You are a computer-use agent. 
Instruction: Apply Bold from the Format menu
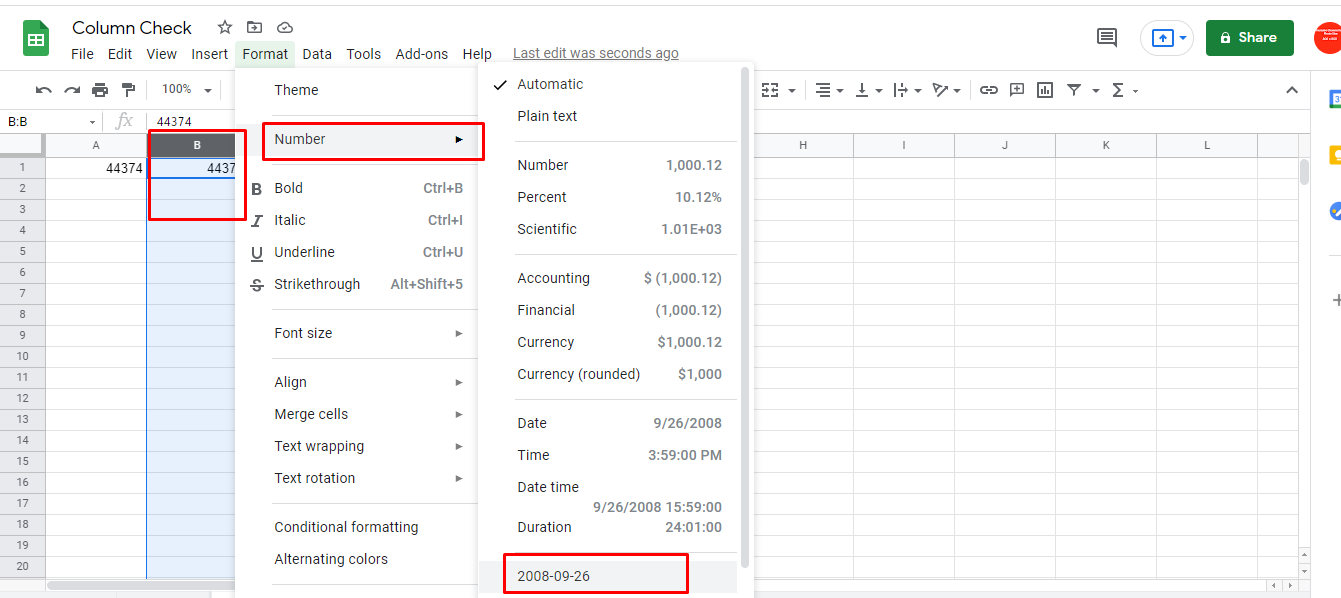click(x=357, y=188)
